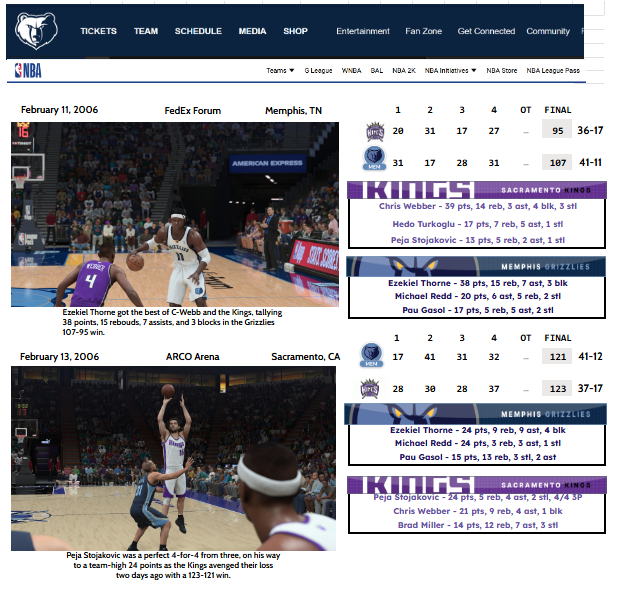Open the TICKETS menu
Screen dimensions: 617x591
[98, 31]
